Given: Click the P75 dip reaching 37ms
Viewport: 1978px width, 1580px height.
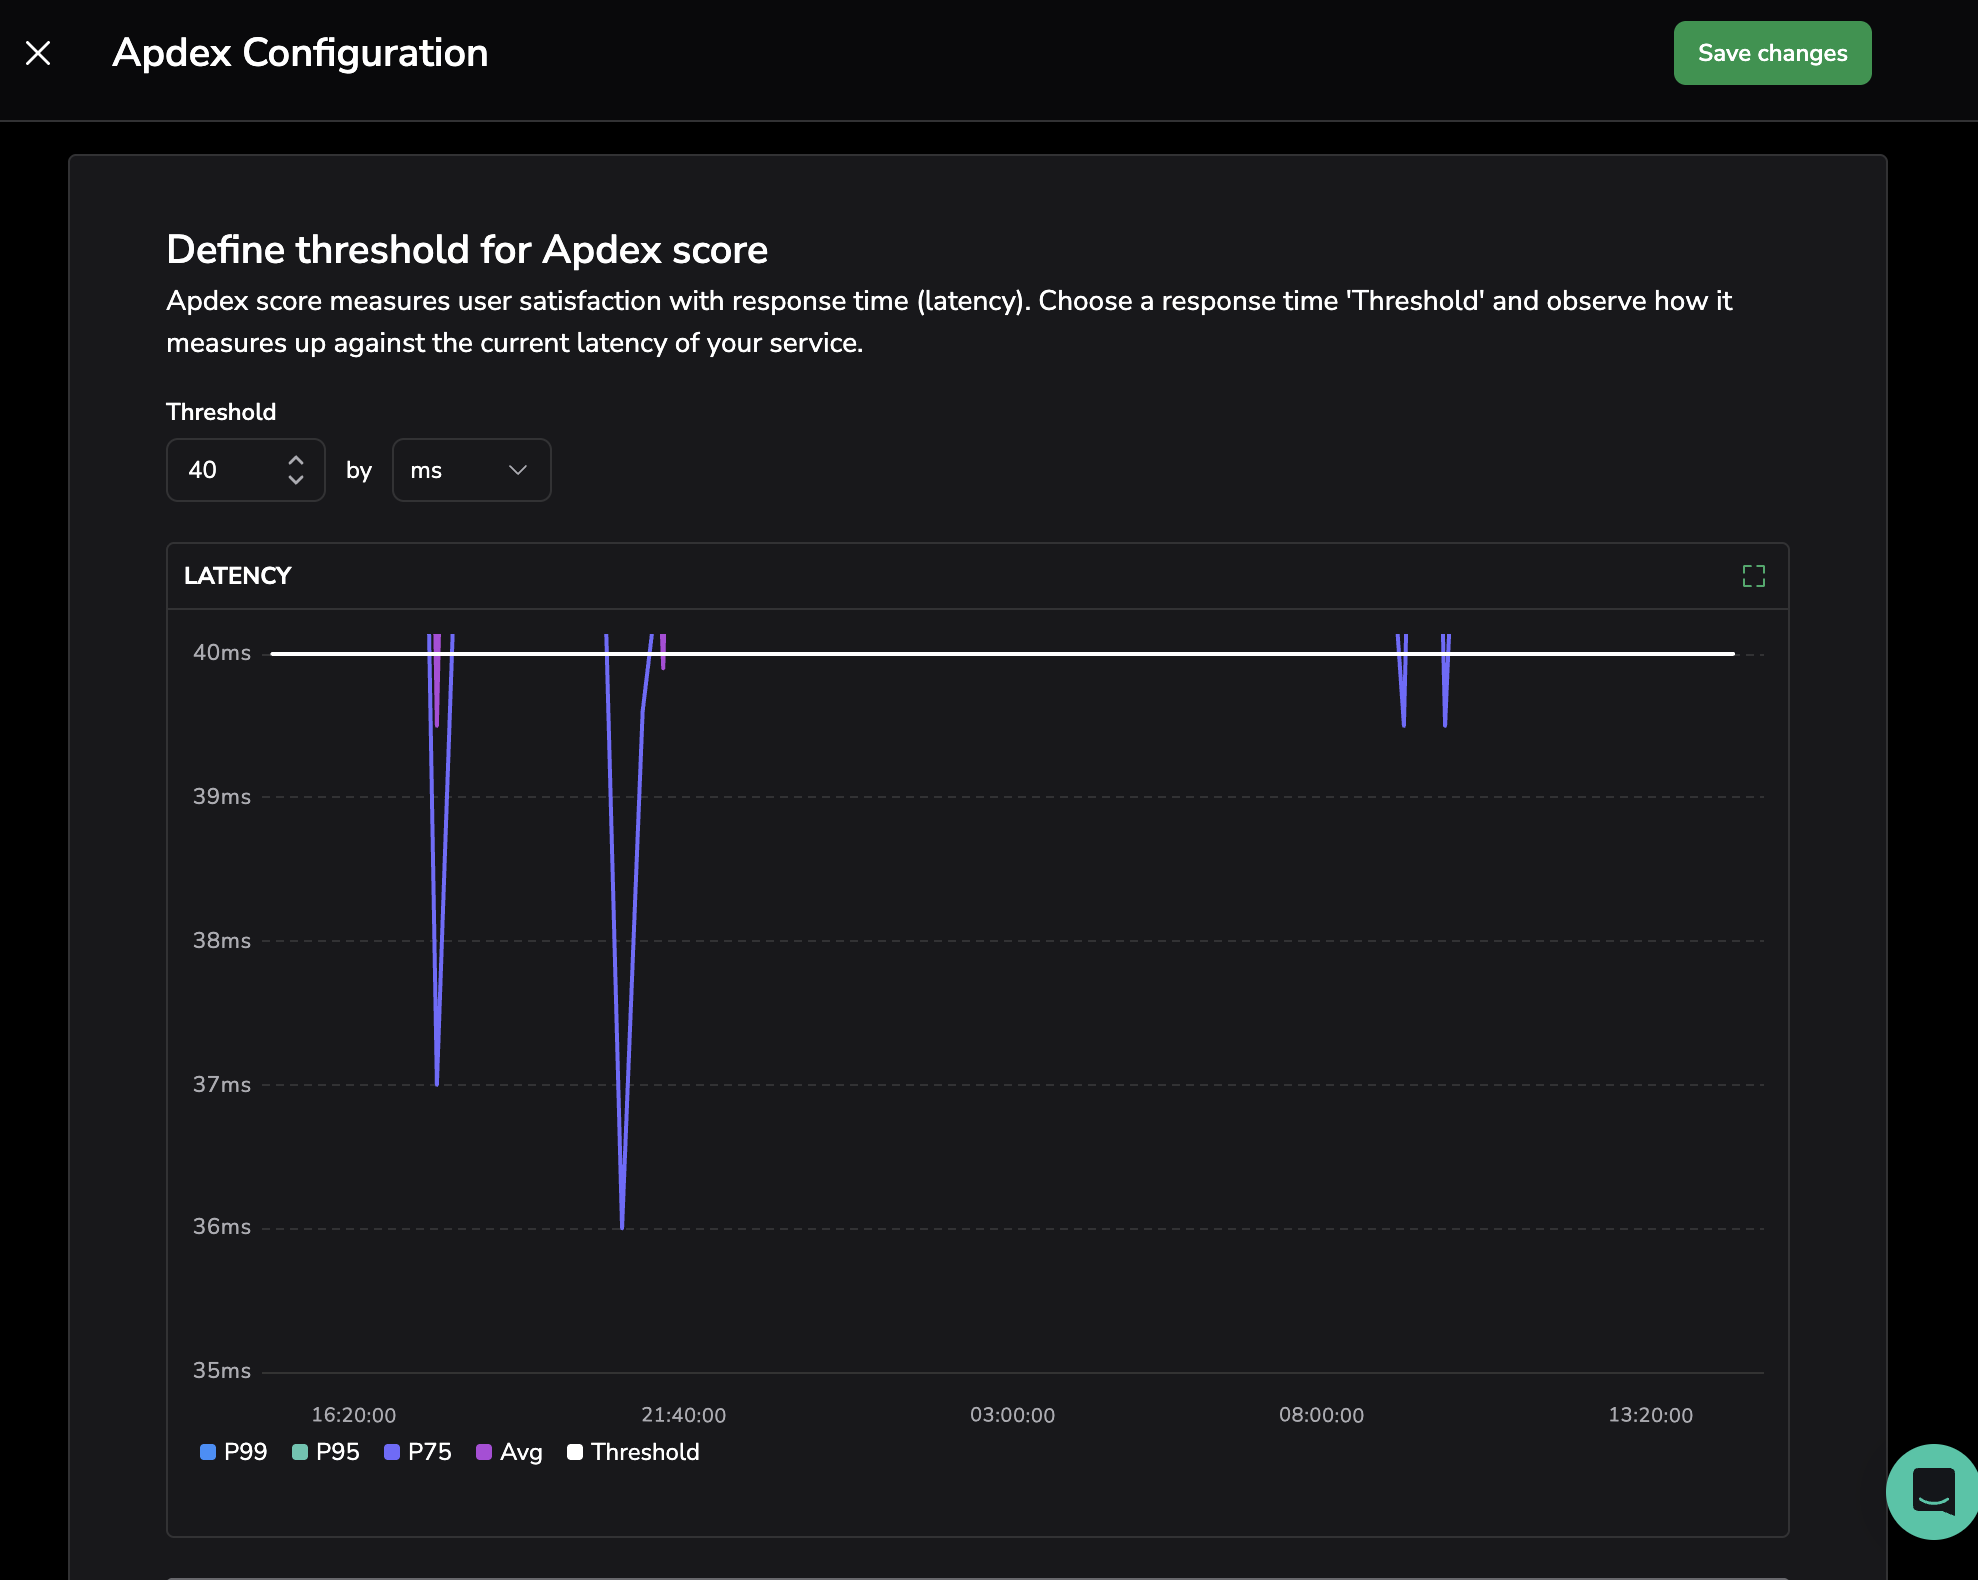Looking at the screenshot, I should (437, 1080).
